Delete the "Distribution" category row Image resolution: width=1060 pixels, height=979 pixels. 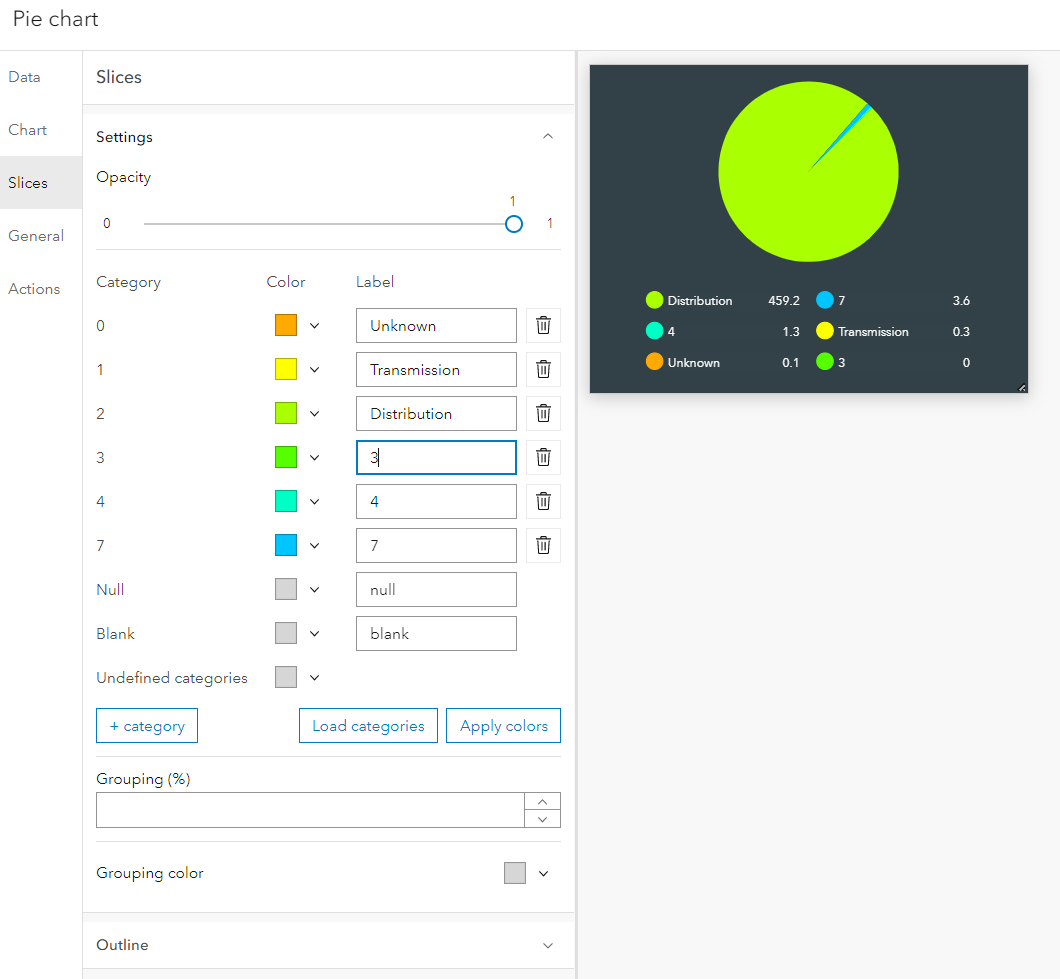click(543, 413)
